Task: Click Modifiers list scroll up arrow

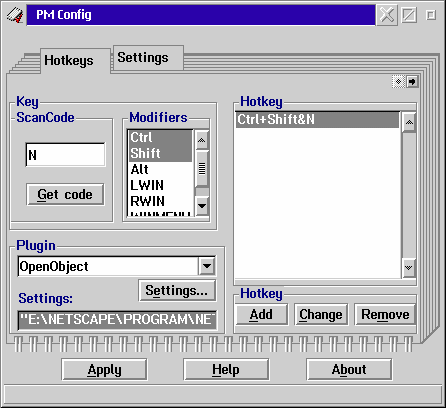Action: point(202,140)
